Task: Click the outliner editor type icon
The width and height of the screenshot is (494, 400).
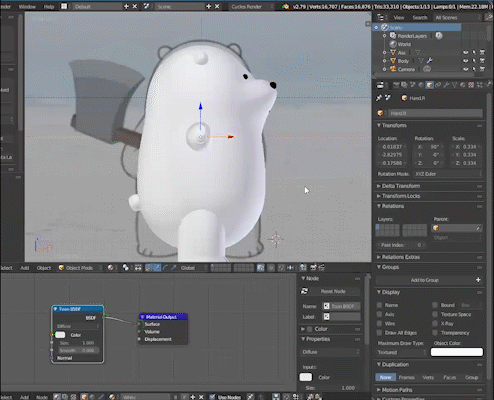Action: [380, 17]
